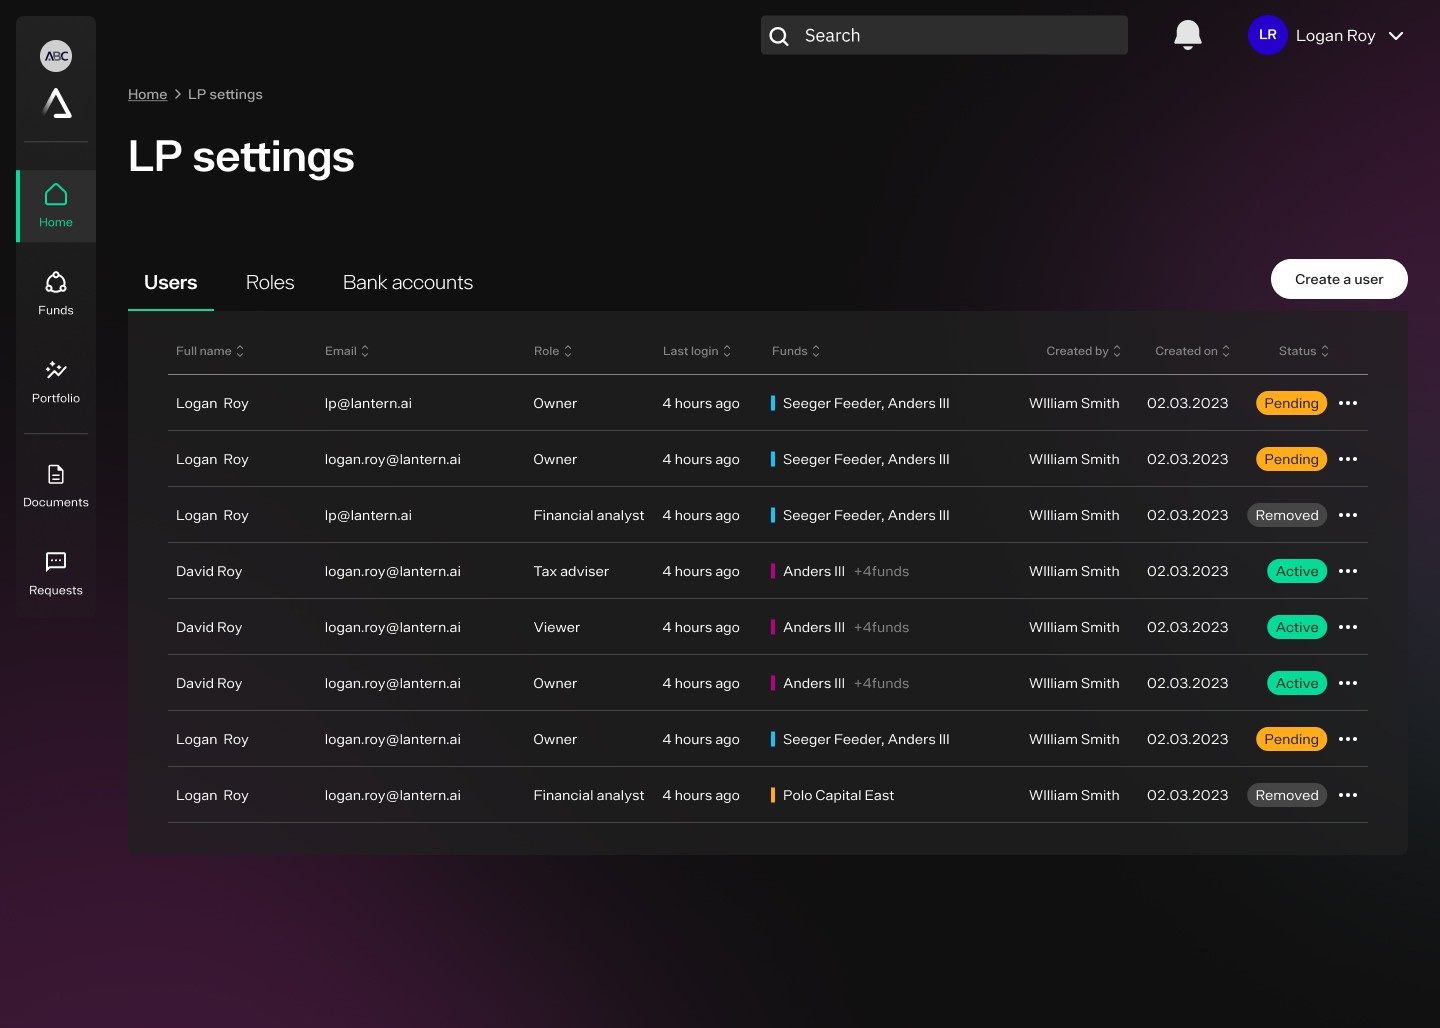Sort table by Role column
Viewport: 1440px width, 1028px height.
[553, 351]
